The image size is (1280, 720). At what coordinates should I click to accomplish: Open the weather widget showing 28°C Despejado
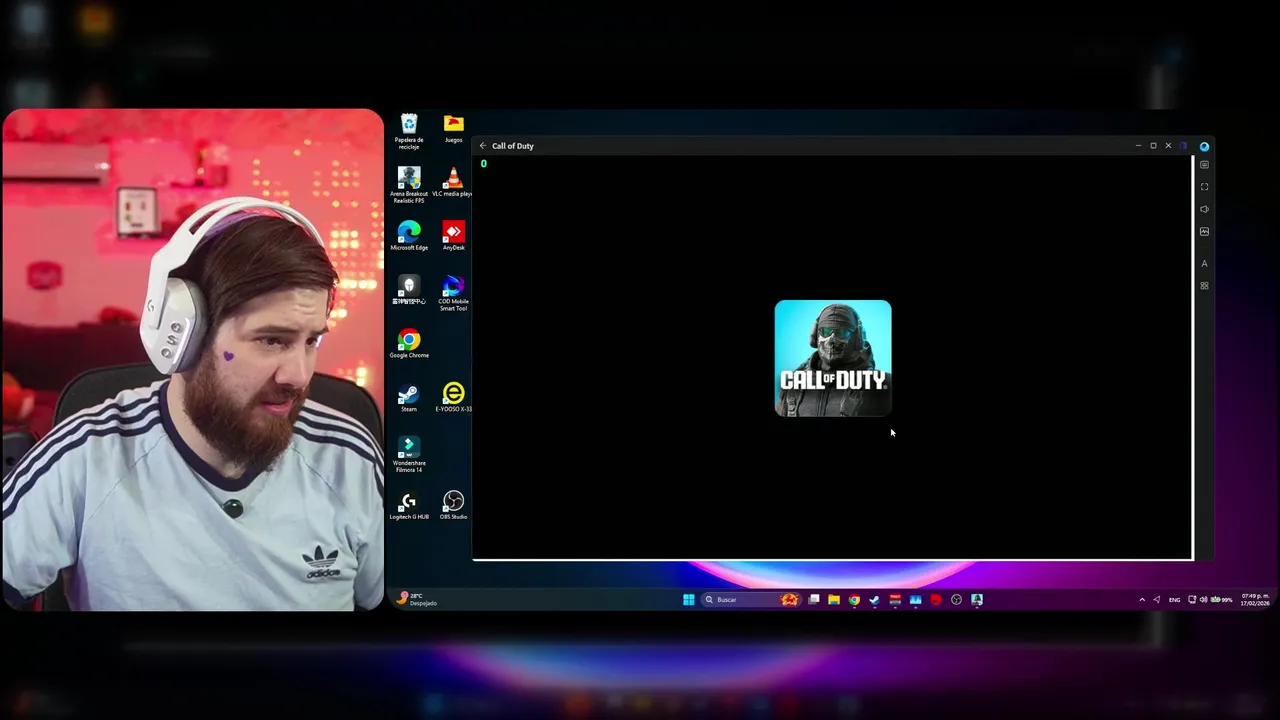[417, 599]
